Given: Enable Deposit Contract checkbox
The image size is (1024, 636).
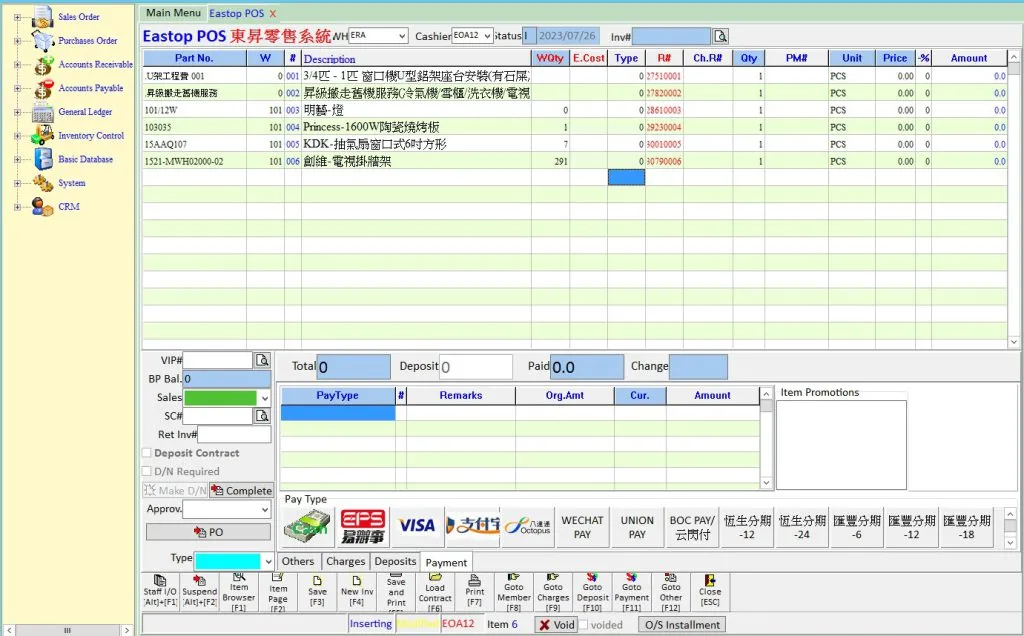Looking at the screenshot, I should pos(147,454).
